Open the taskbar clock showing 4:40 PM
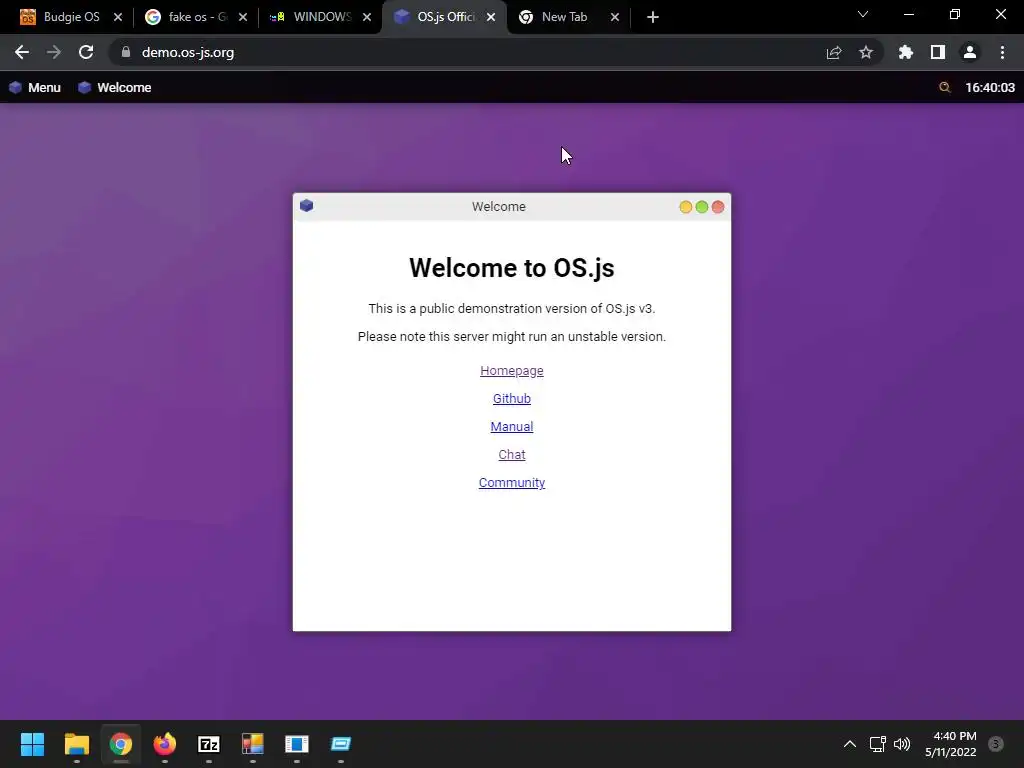 coord(951,744)
